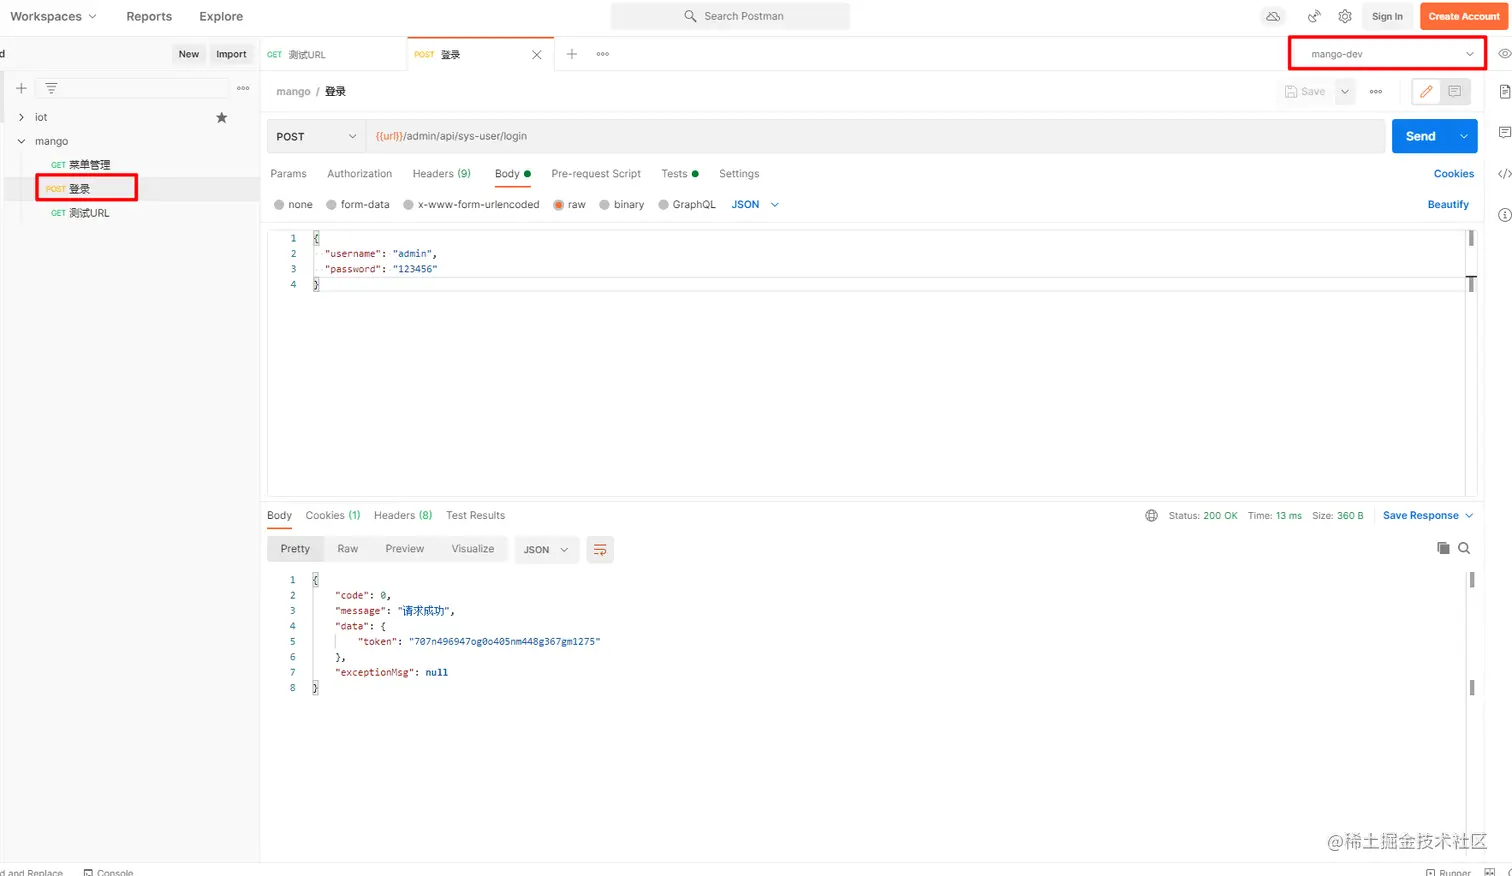
Task: Click the Cookies link beside request tabs
Action: (1454, 174)
